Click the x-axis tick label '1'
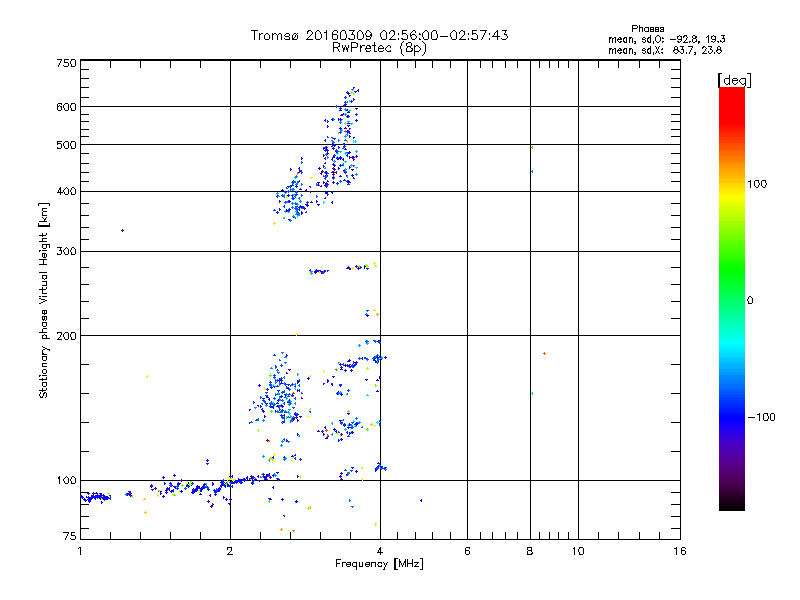The width and height of the screenshot is (800, 600). (x=80, y=551)
